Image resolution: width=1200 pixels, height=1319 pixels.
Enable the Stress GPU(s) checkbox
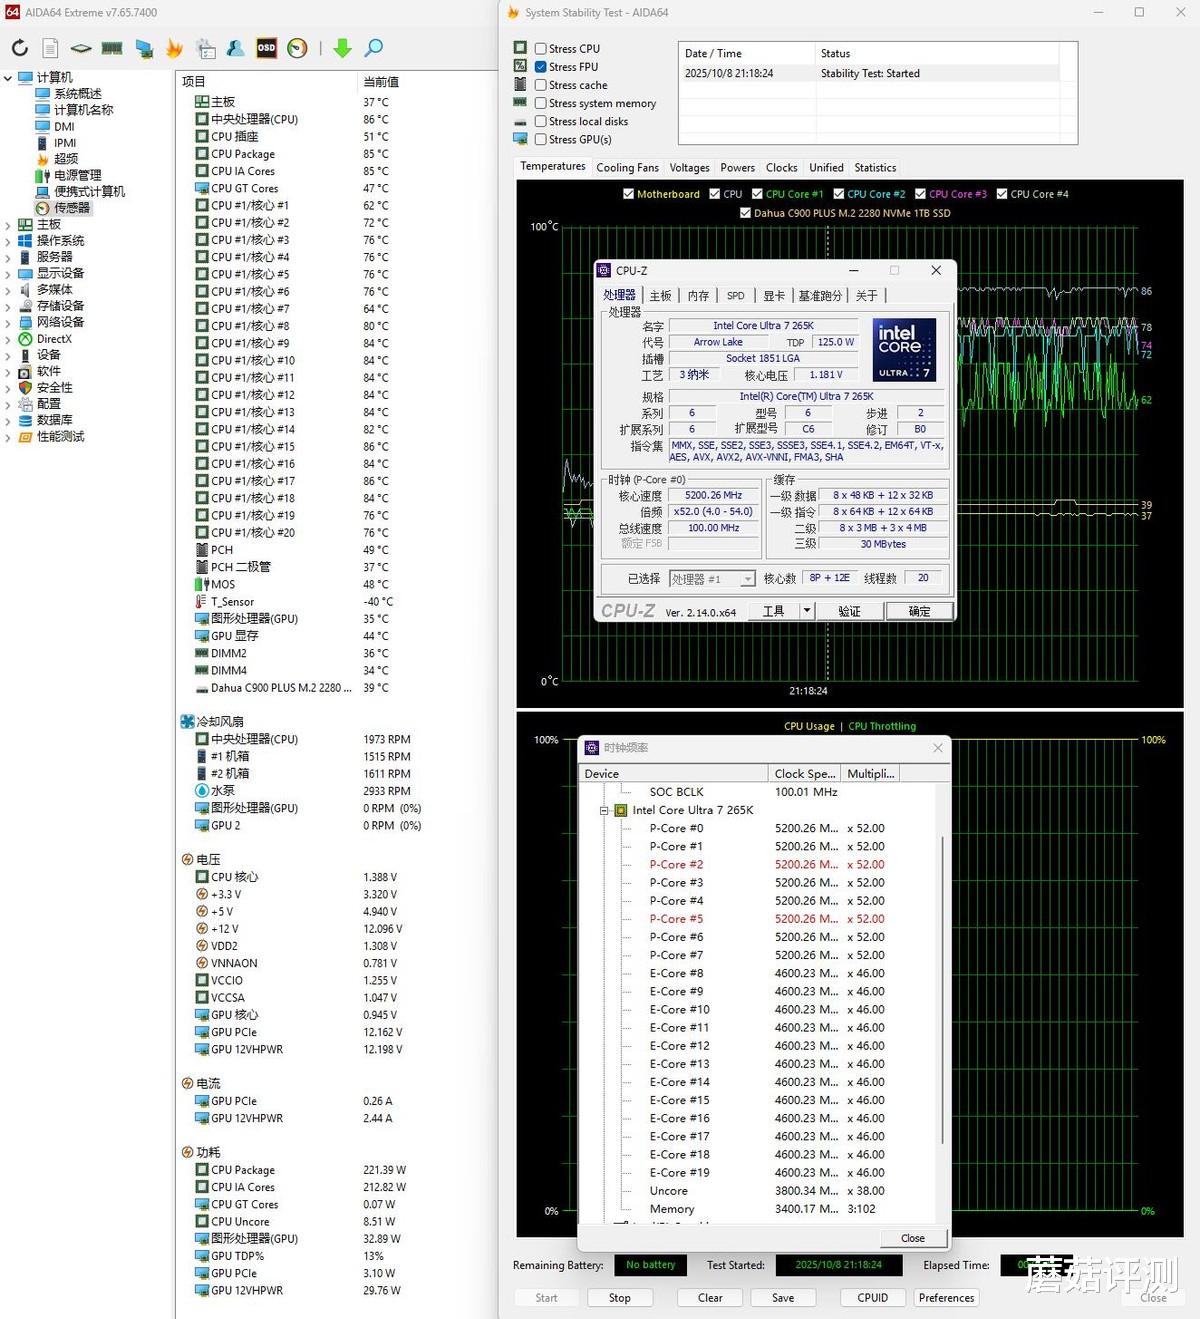[540, 139]
